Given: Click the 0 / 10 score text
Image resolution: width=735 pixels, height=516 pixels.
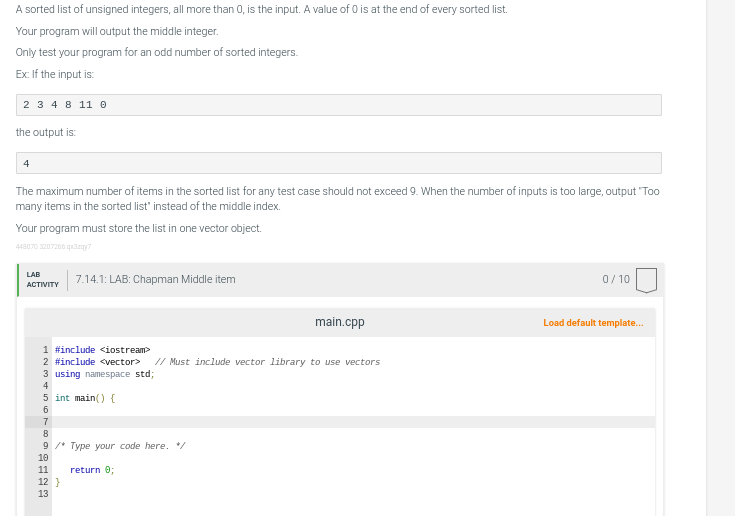Looking at the screenshot, I should [x=616, y=279].
